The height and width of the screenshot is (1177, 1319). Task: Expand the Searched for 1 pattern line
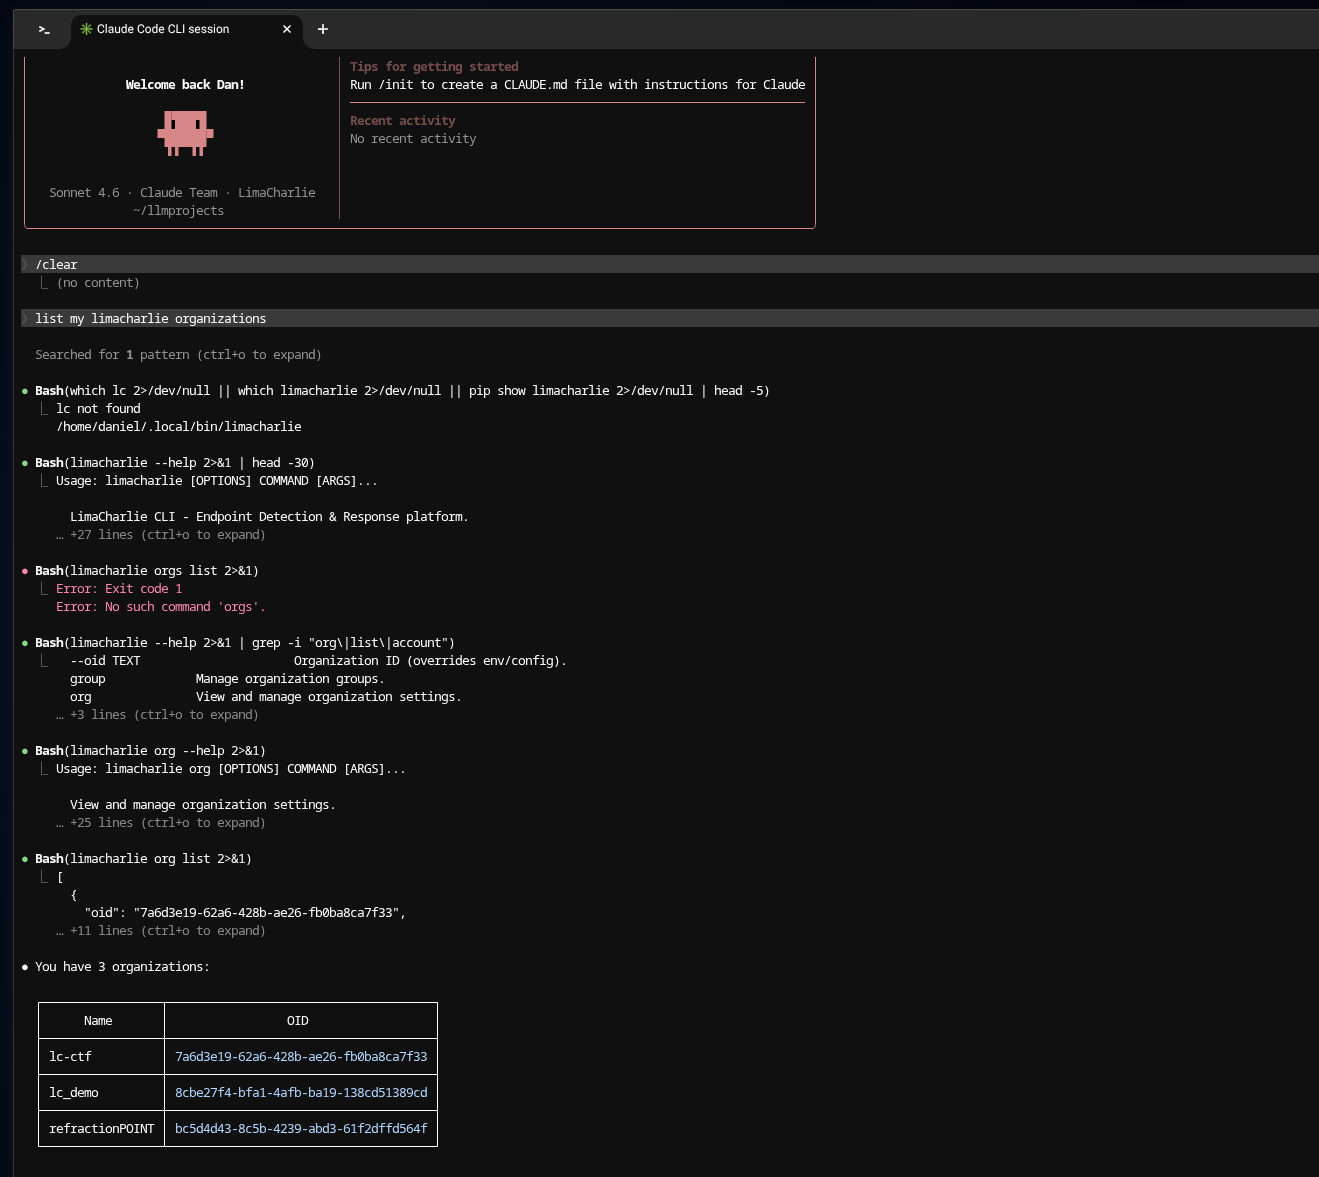pyautogui.click(x=178, y=355)
